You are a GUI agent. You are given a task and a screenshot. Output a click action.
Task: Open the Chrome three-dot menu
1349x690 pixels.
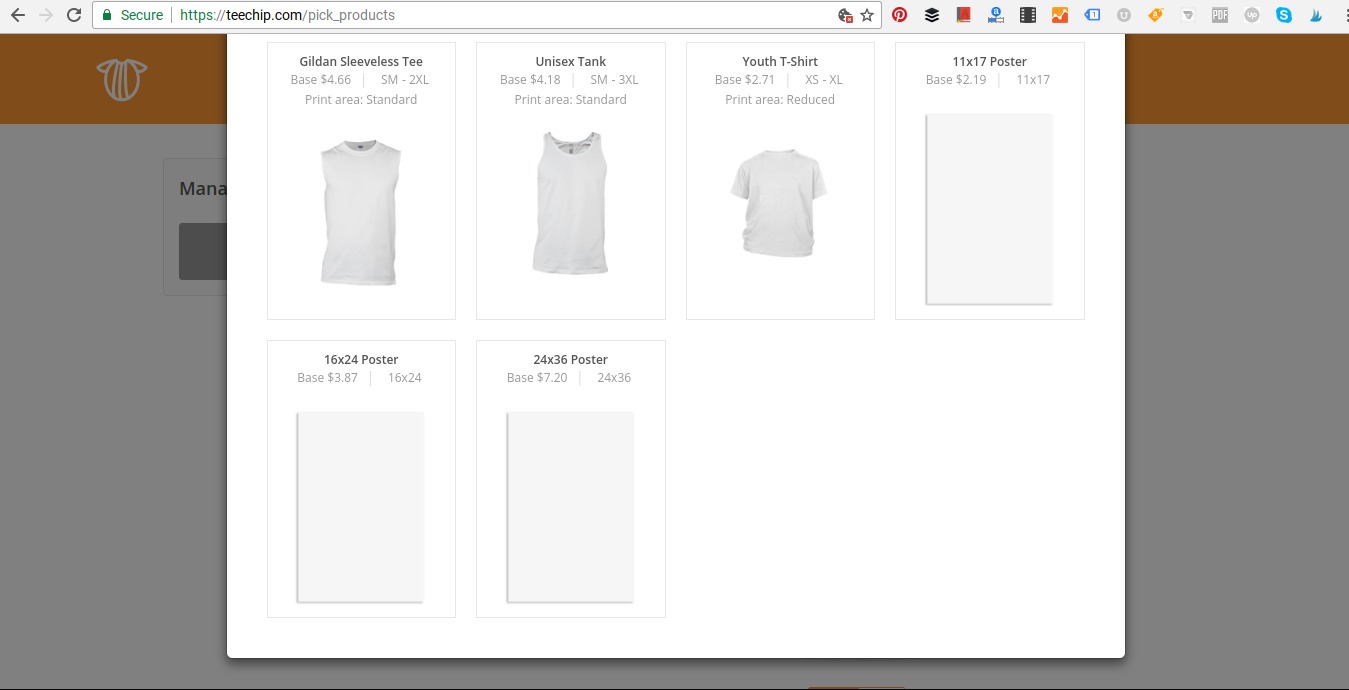1342,15
